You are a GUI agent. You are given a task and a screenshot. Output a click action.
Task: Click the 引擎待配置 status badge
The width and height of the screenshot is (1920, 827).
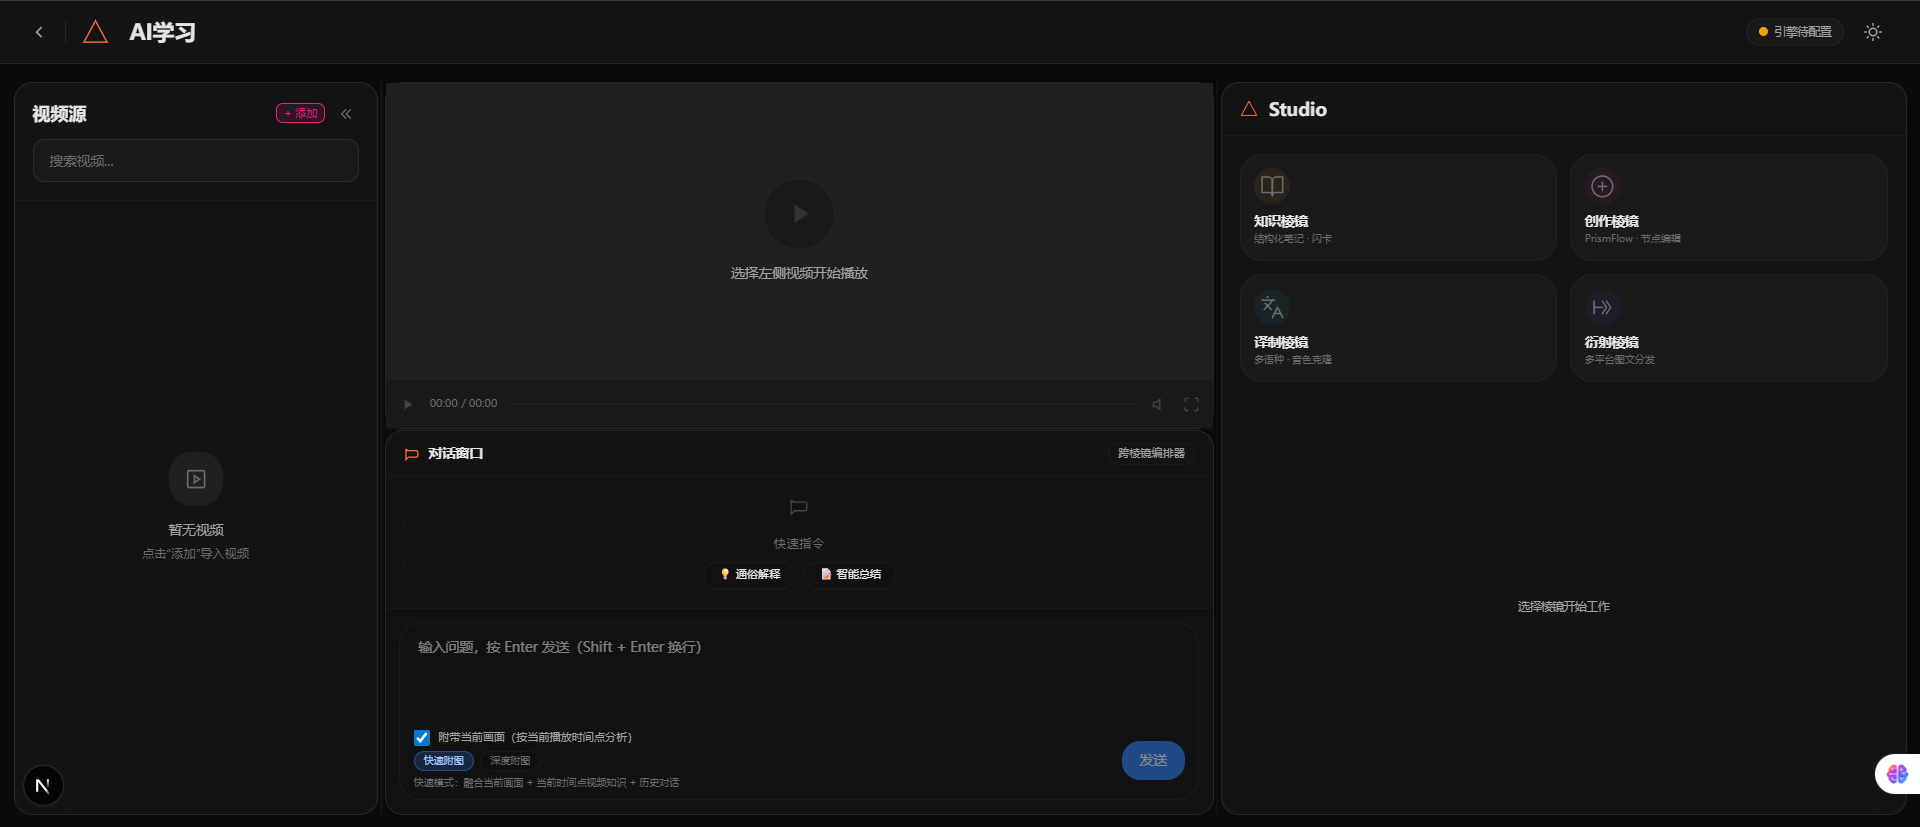pos(1795,32)
